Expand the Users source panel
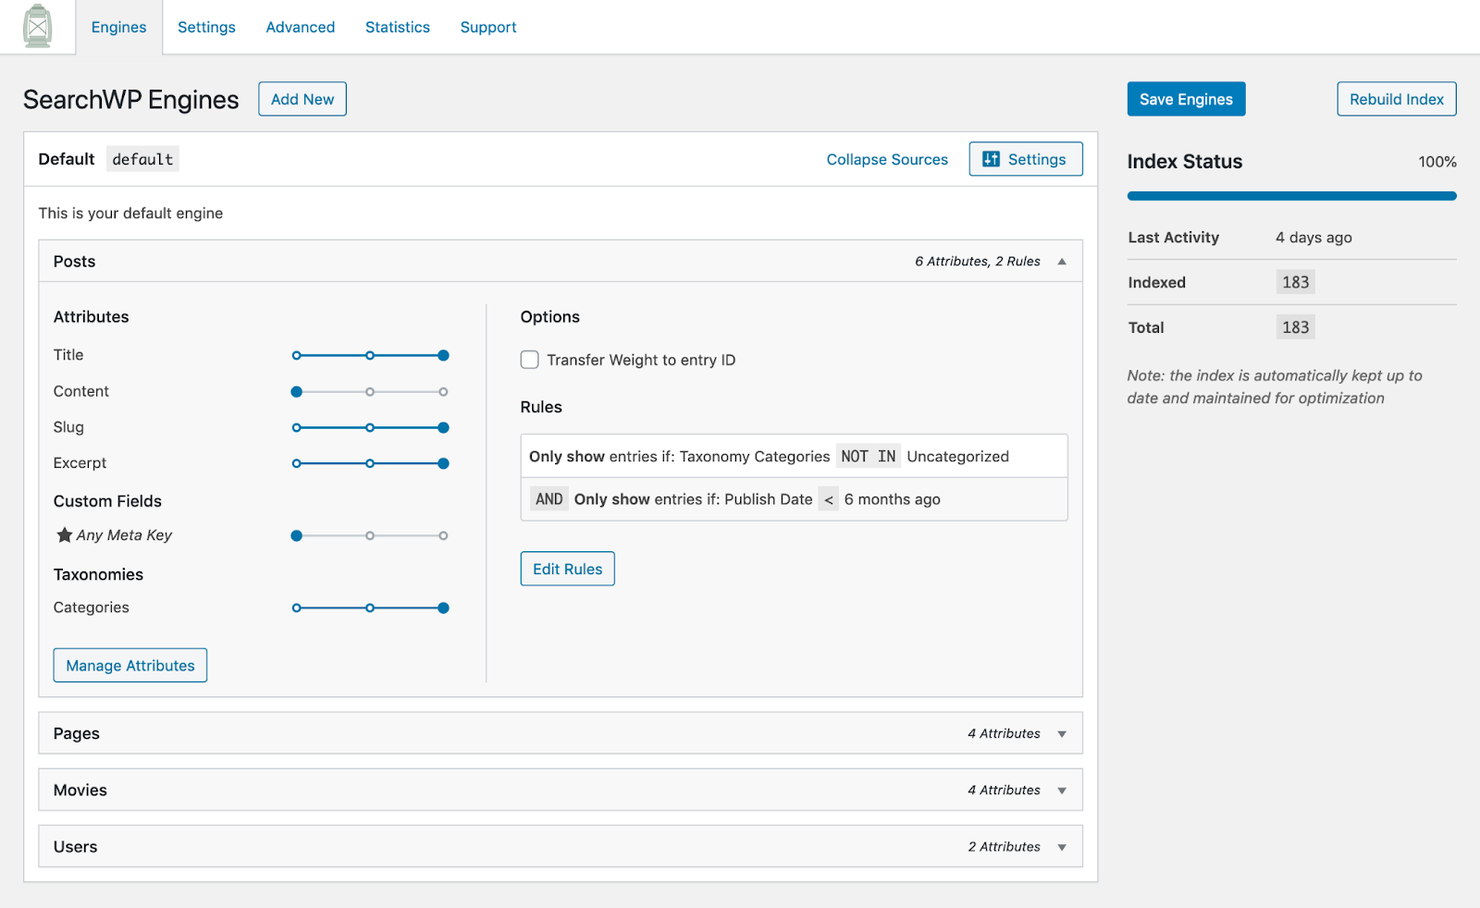The image size is (1480, 908). [1062, 847]
